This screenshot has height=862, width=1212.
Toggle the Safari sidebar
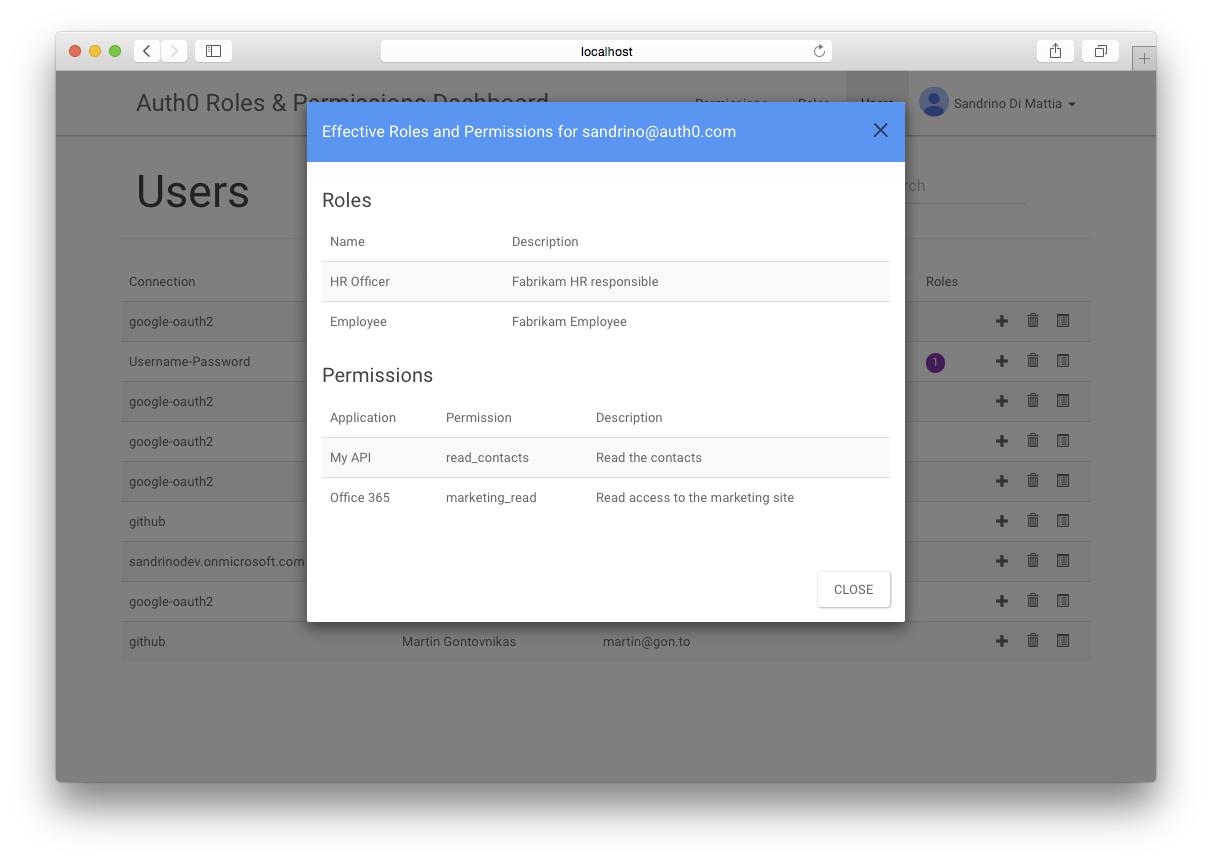click(x=213, y=51)
